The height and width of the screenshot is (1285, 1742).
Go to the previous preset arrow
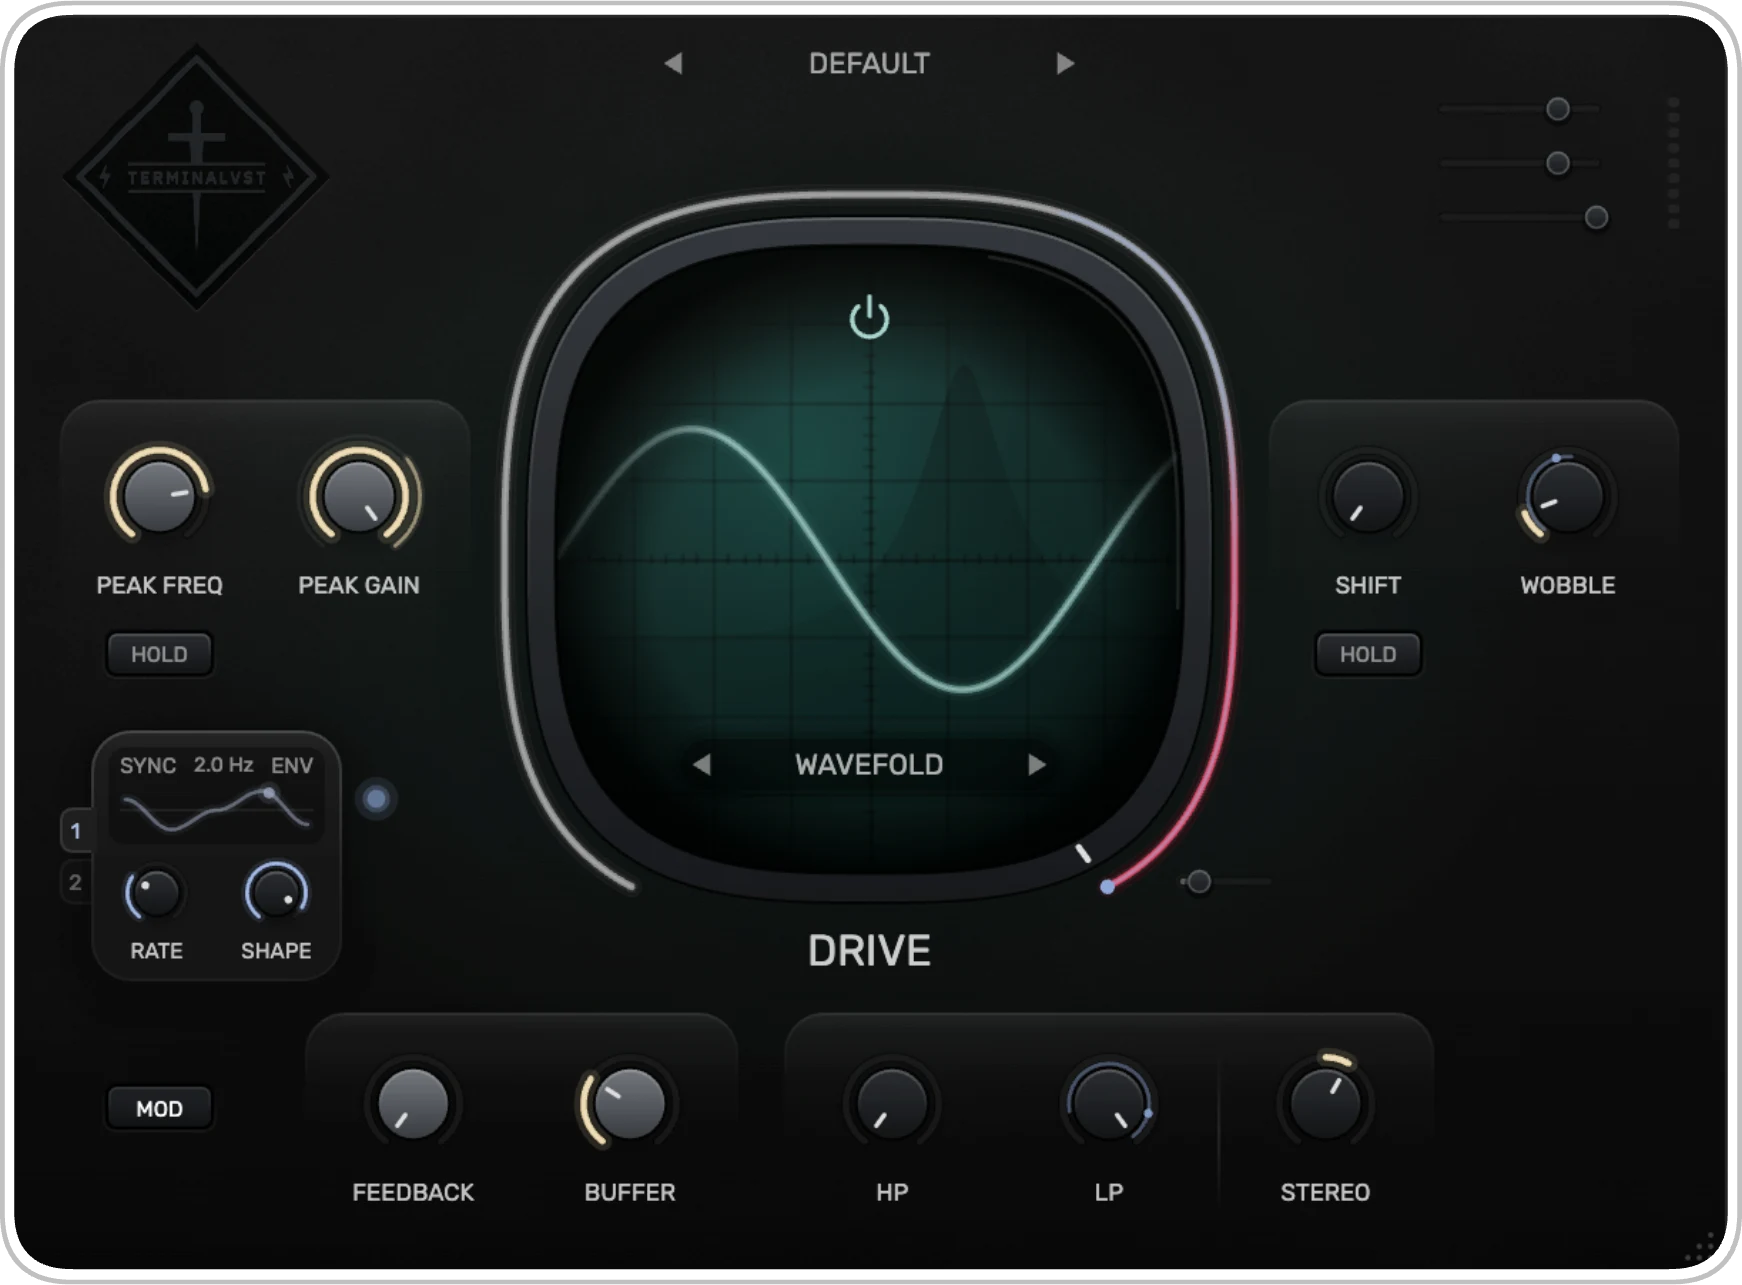tap(673, 64)
